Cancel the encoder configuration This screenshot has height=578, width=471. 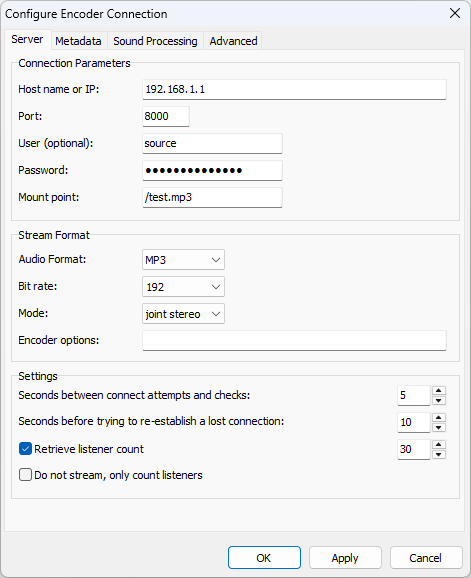pos(426,558)
